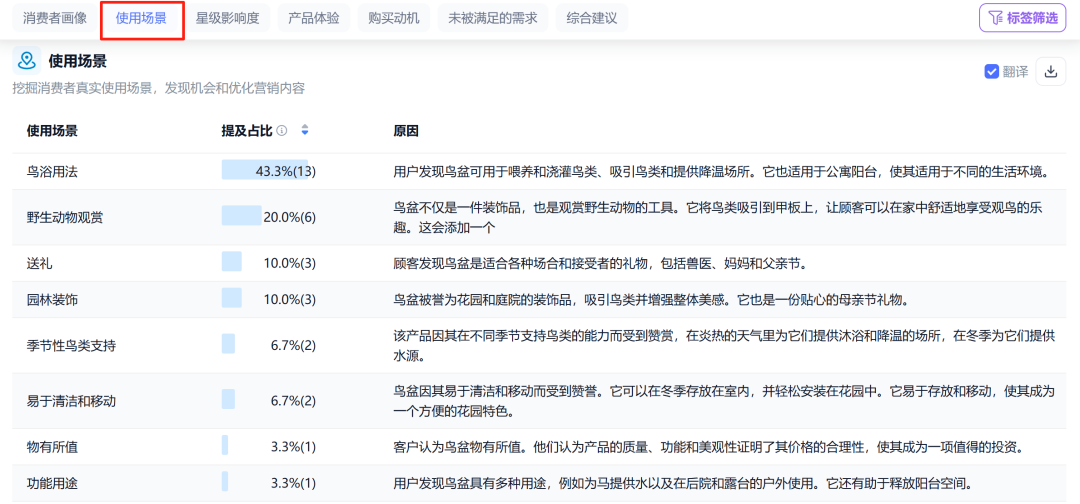Click the info icon next to 提及占比

click(x=281, y=131)
